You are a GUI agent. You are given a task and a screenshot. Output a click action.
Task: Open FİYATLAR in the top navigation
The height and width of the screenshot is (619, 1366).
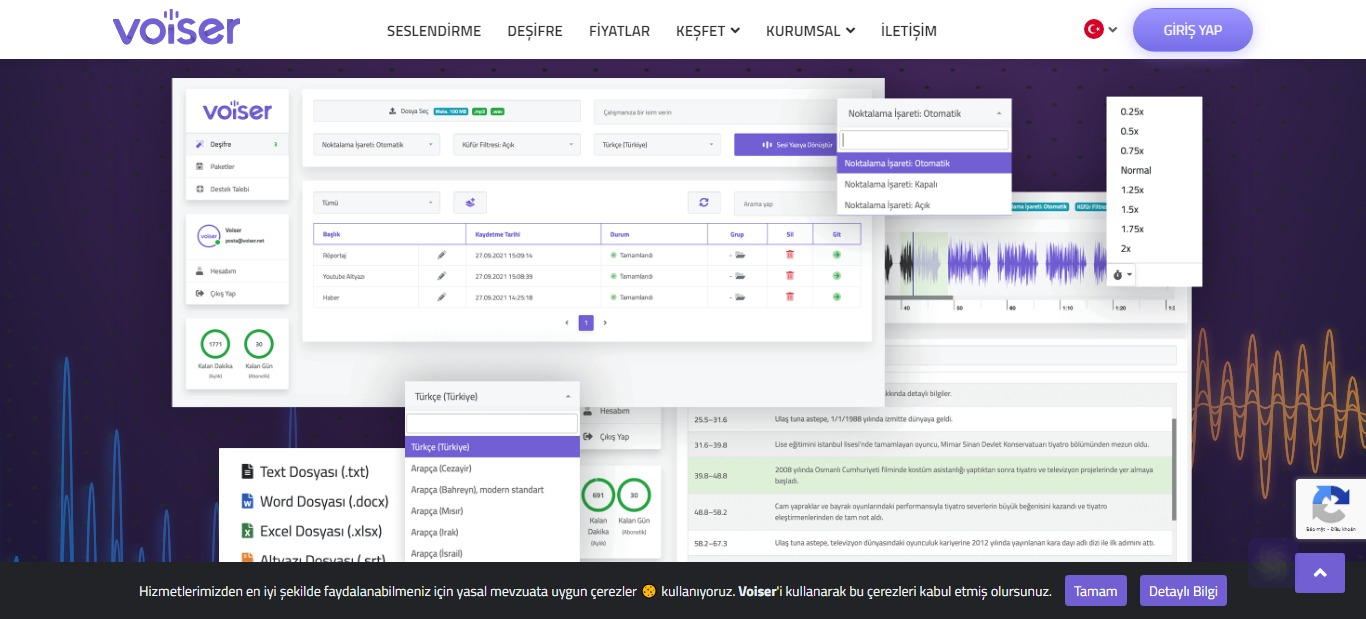coord(619,31)
